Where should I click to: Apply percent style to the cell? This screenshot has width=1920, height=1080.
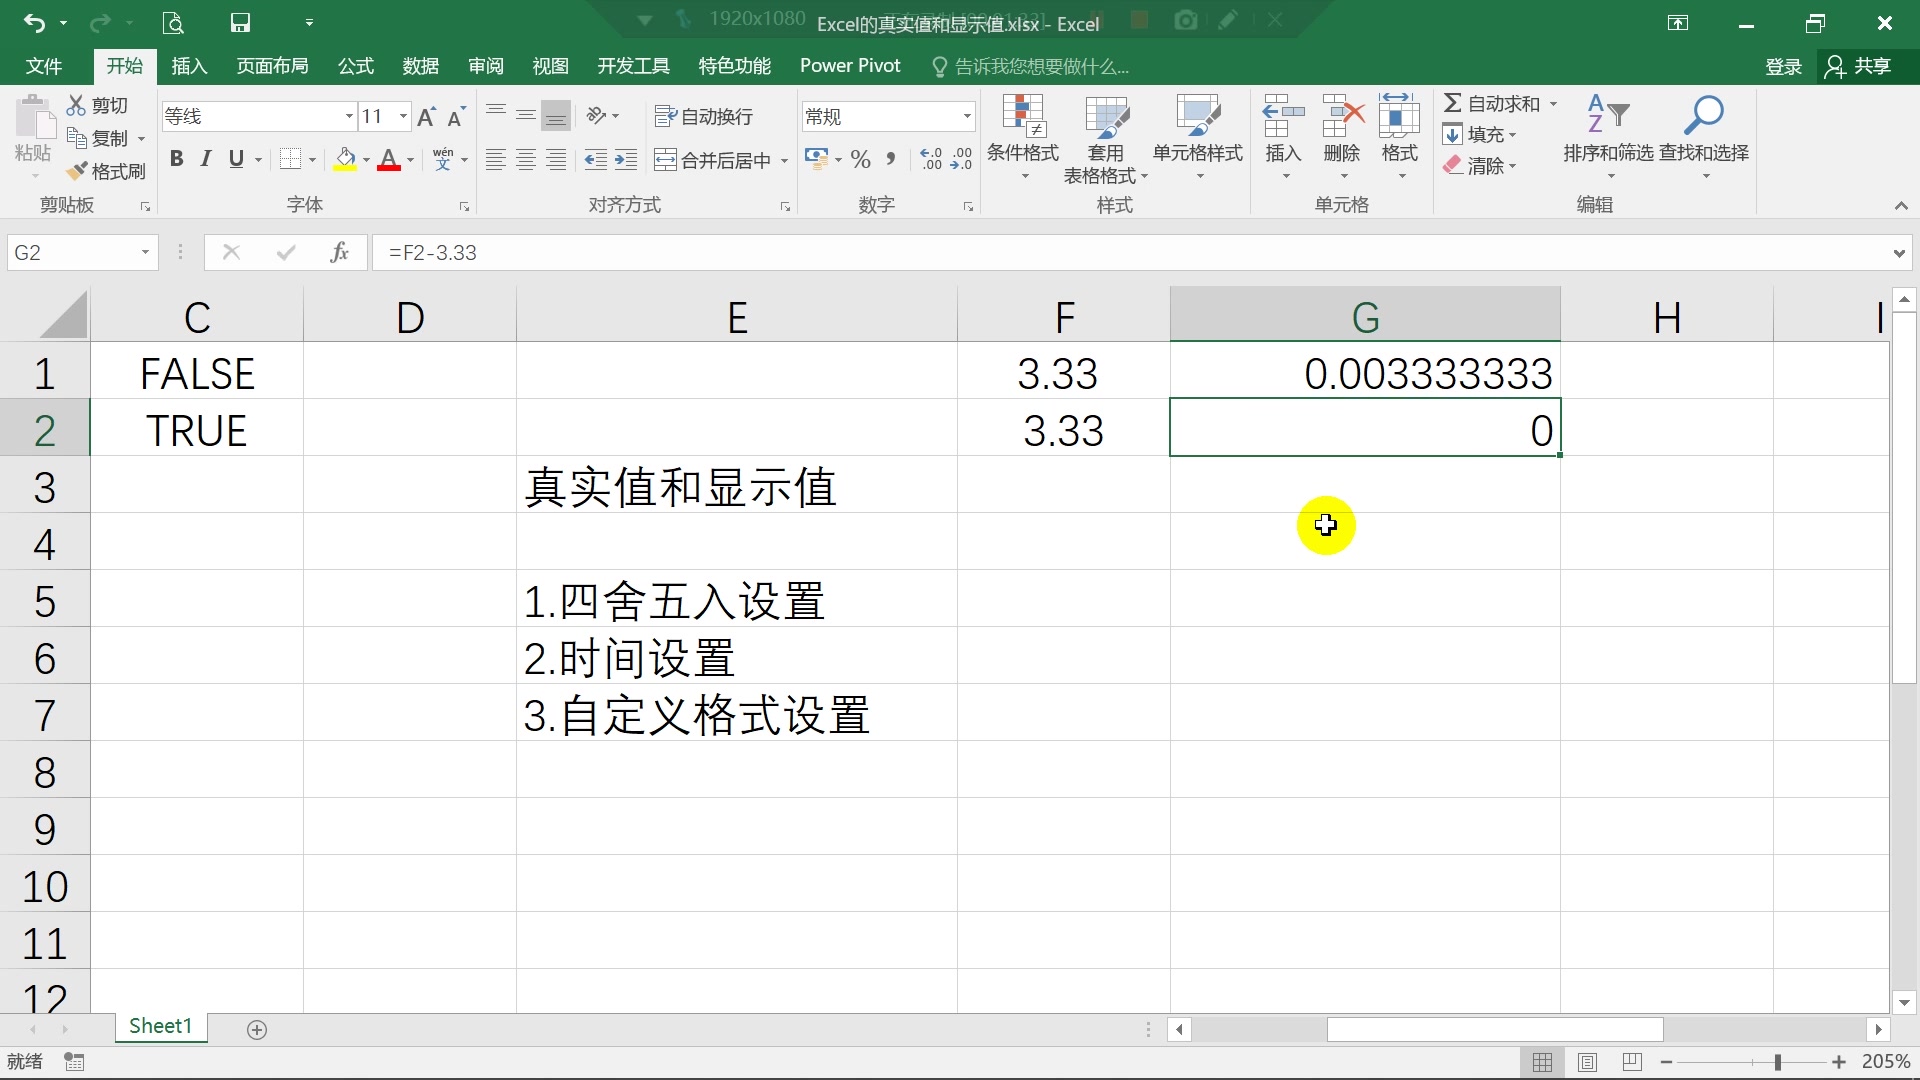pos(860,158)
